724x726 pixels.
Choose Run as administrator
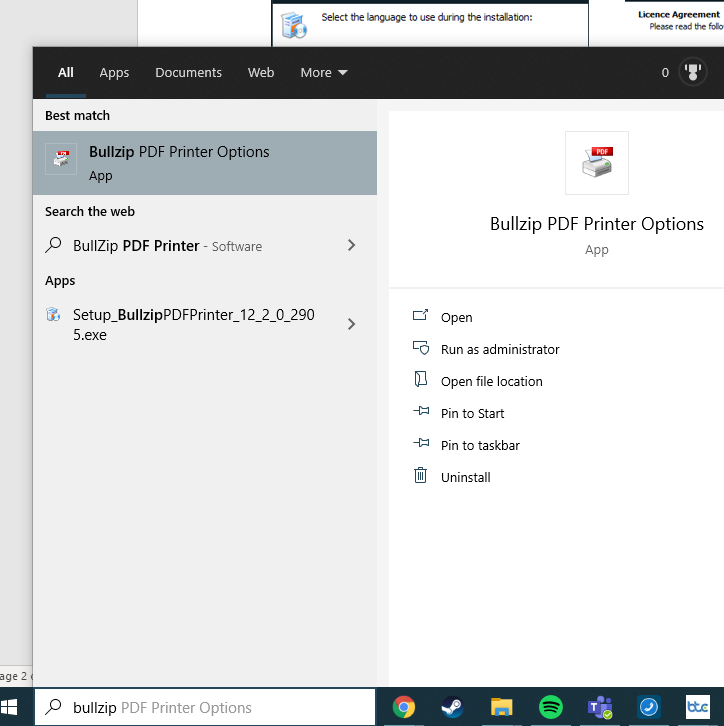click(x=500, y=349)
